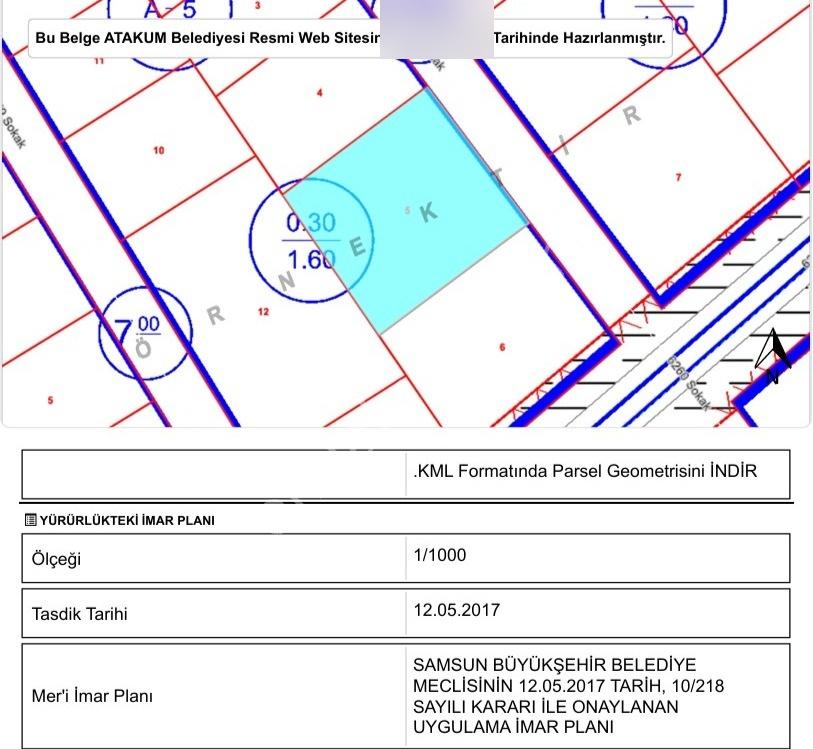This screenshot has width=813, height=749.
Task: Select parcel number 6 on the map
Action: pyautogui.click(x=502, y=347)
